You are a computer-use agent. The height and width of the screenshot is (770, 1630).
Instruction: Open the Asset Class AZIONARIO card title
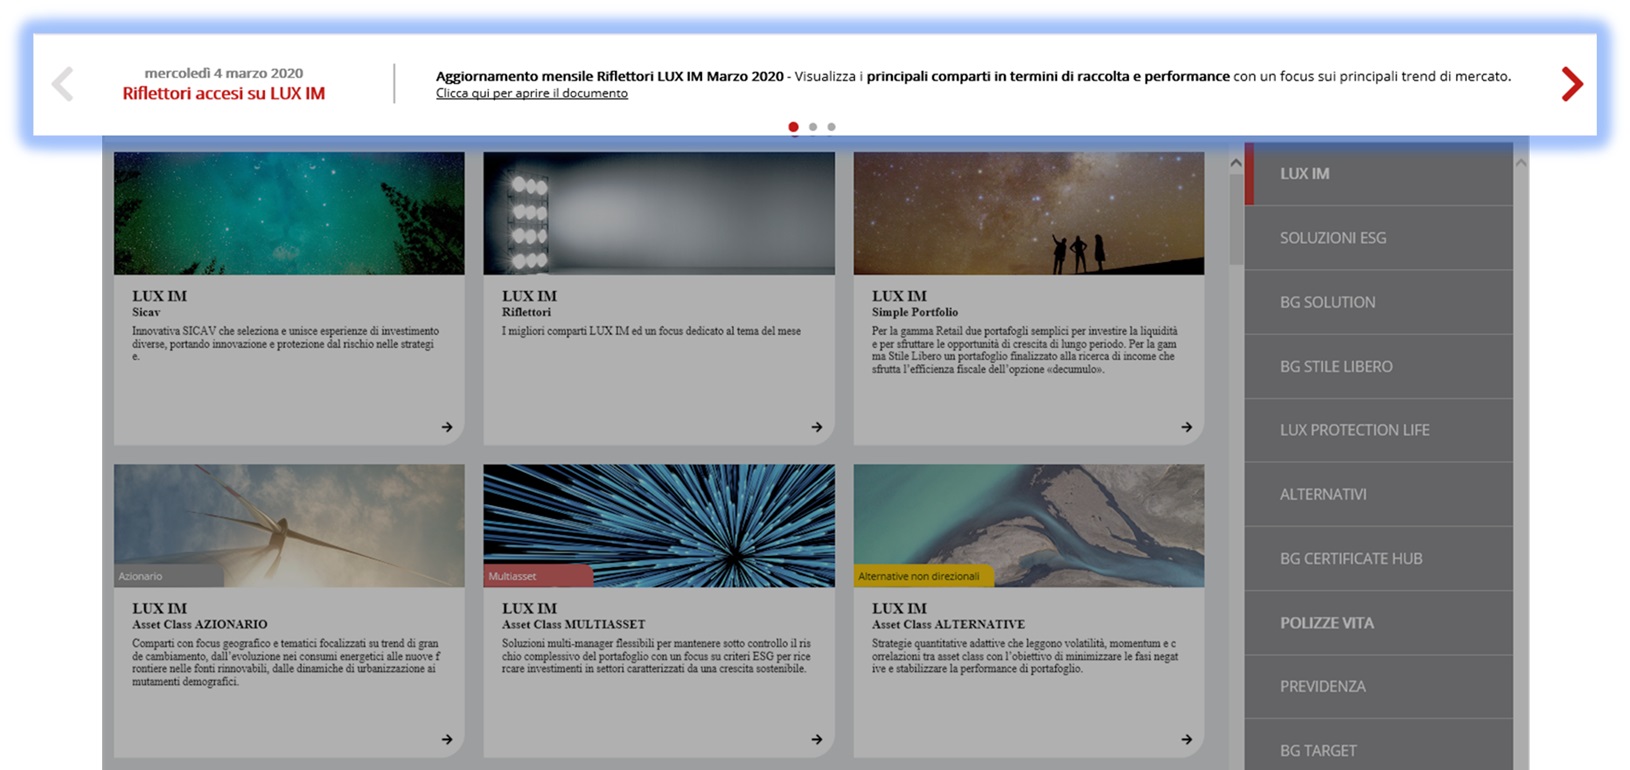(200, 624)
